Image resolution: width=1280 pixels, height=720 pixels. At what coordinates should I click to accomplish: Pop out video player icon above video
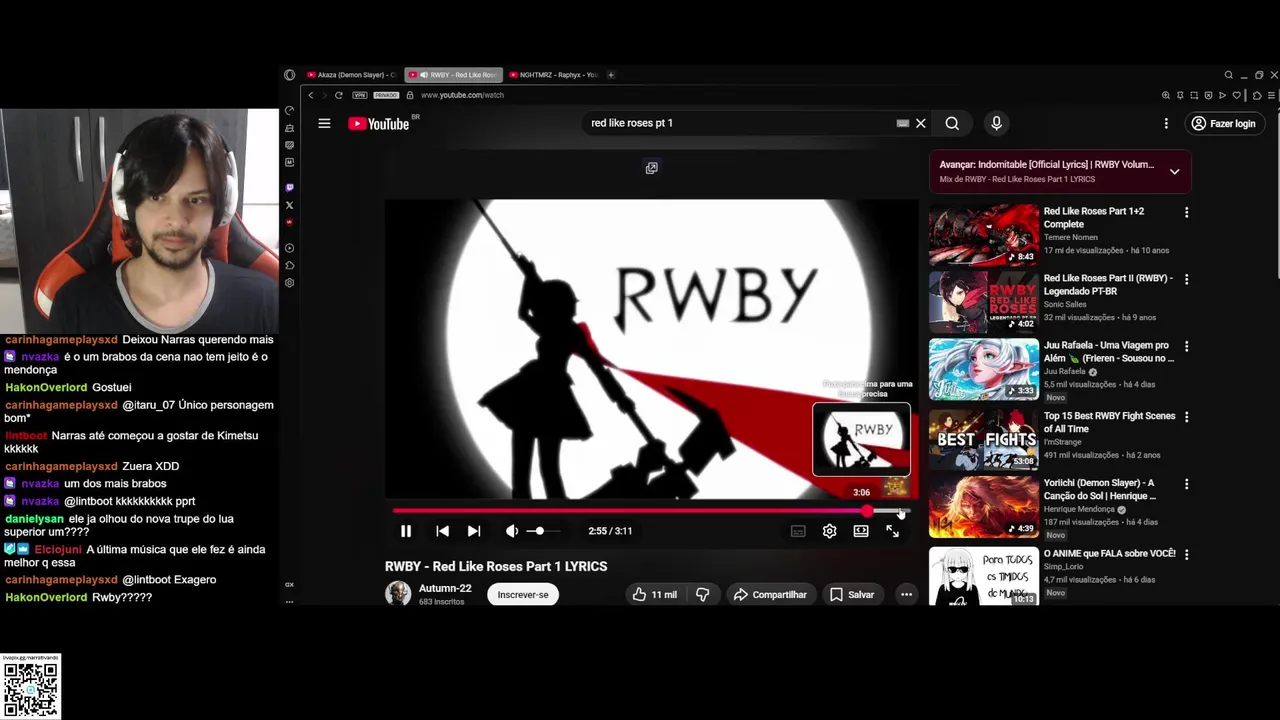[x=651, y=168]
